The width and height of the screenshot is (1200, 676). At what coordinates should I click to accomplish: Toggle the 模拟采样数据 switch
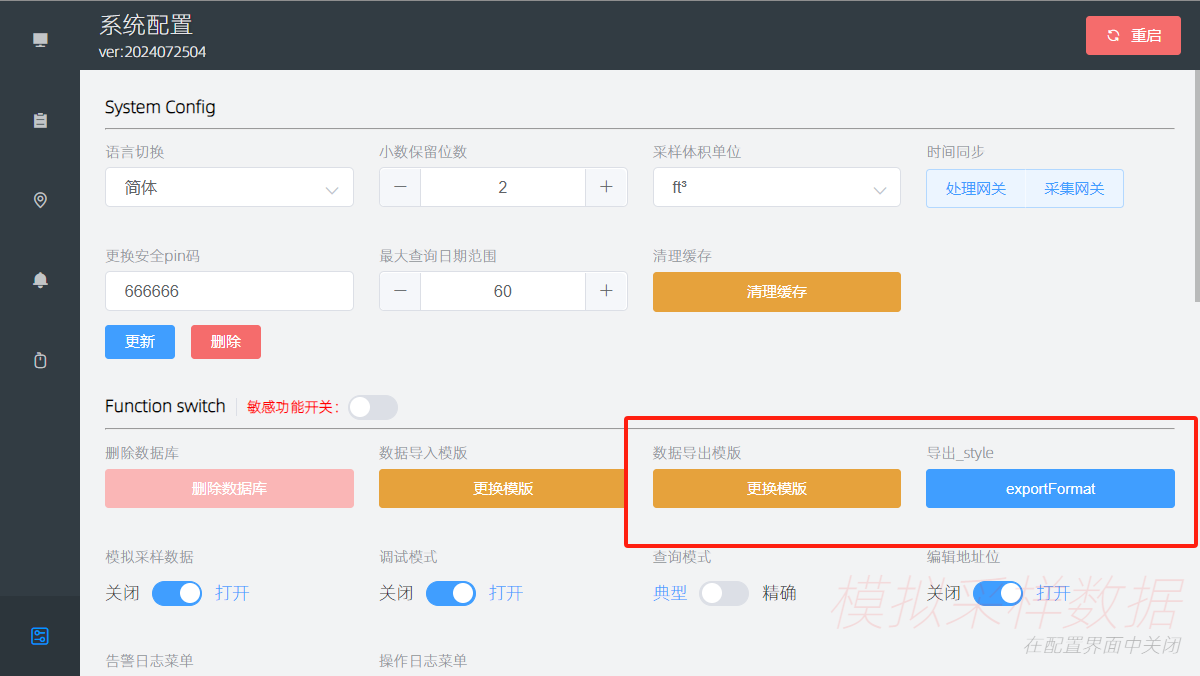pos(177,593)
